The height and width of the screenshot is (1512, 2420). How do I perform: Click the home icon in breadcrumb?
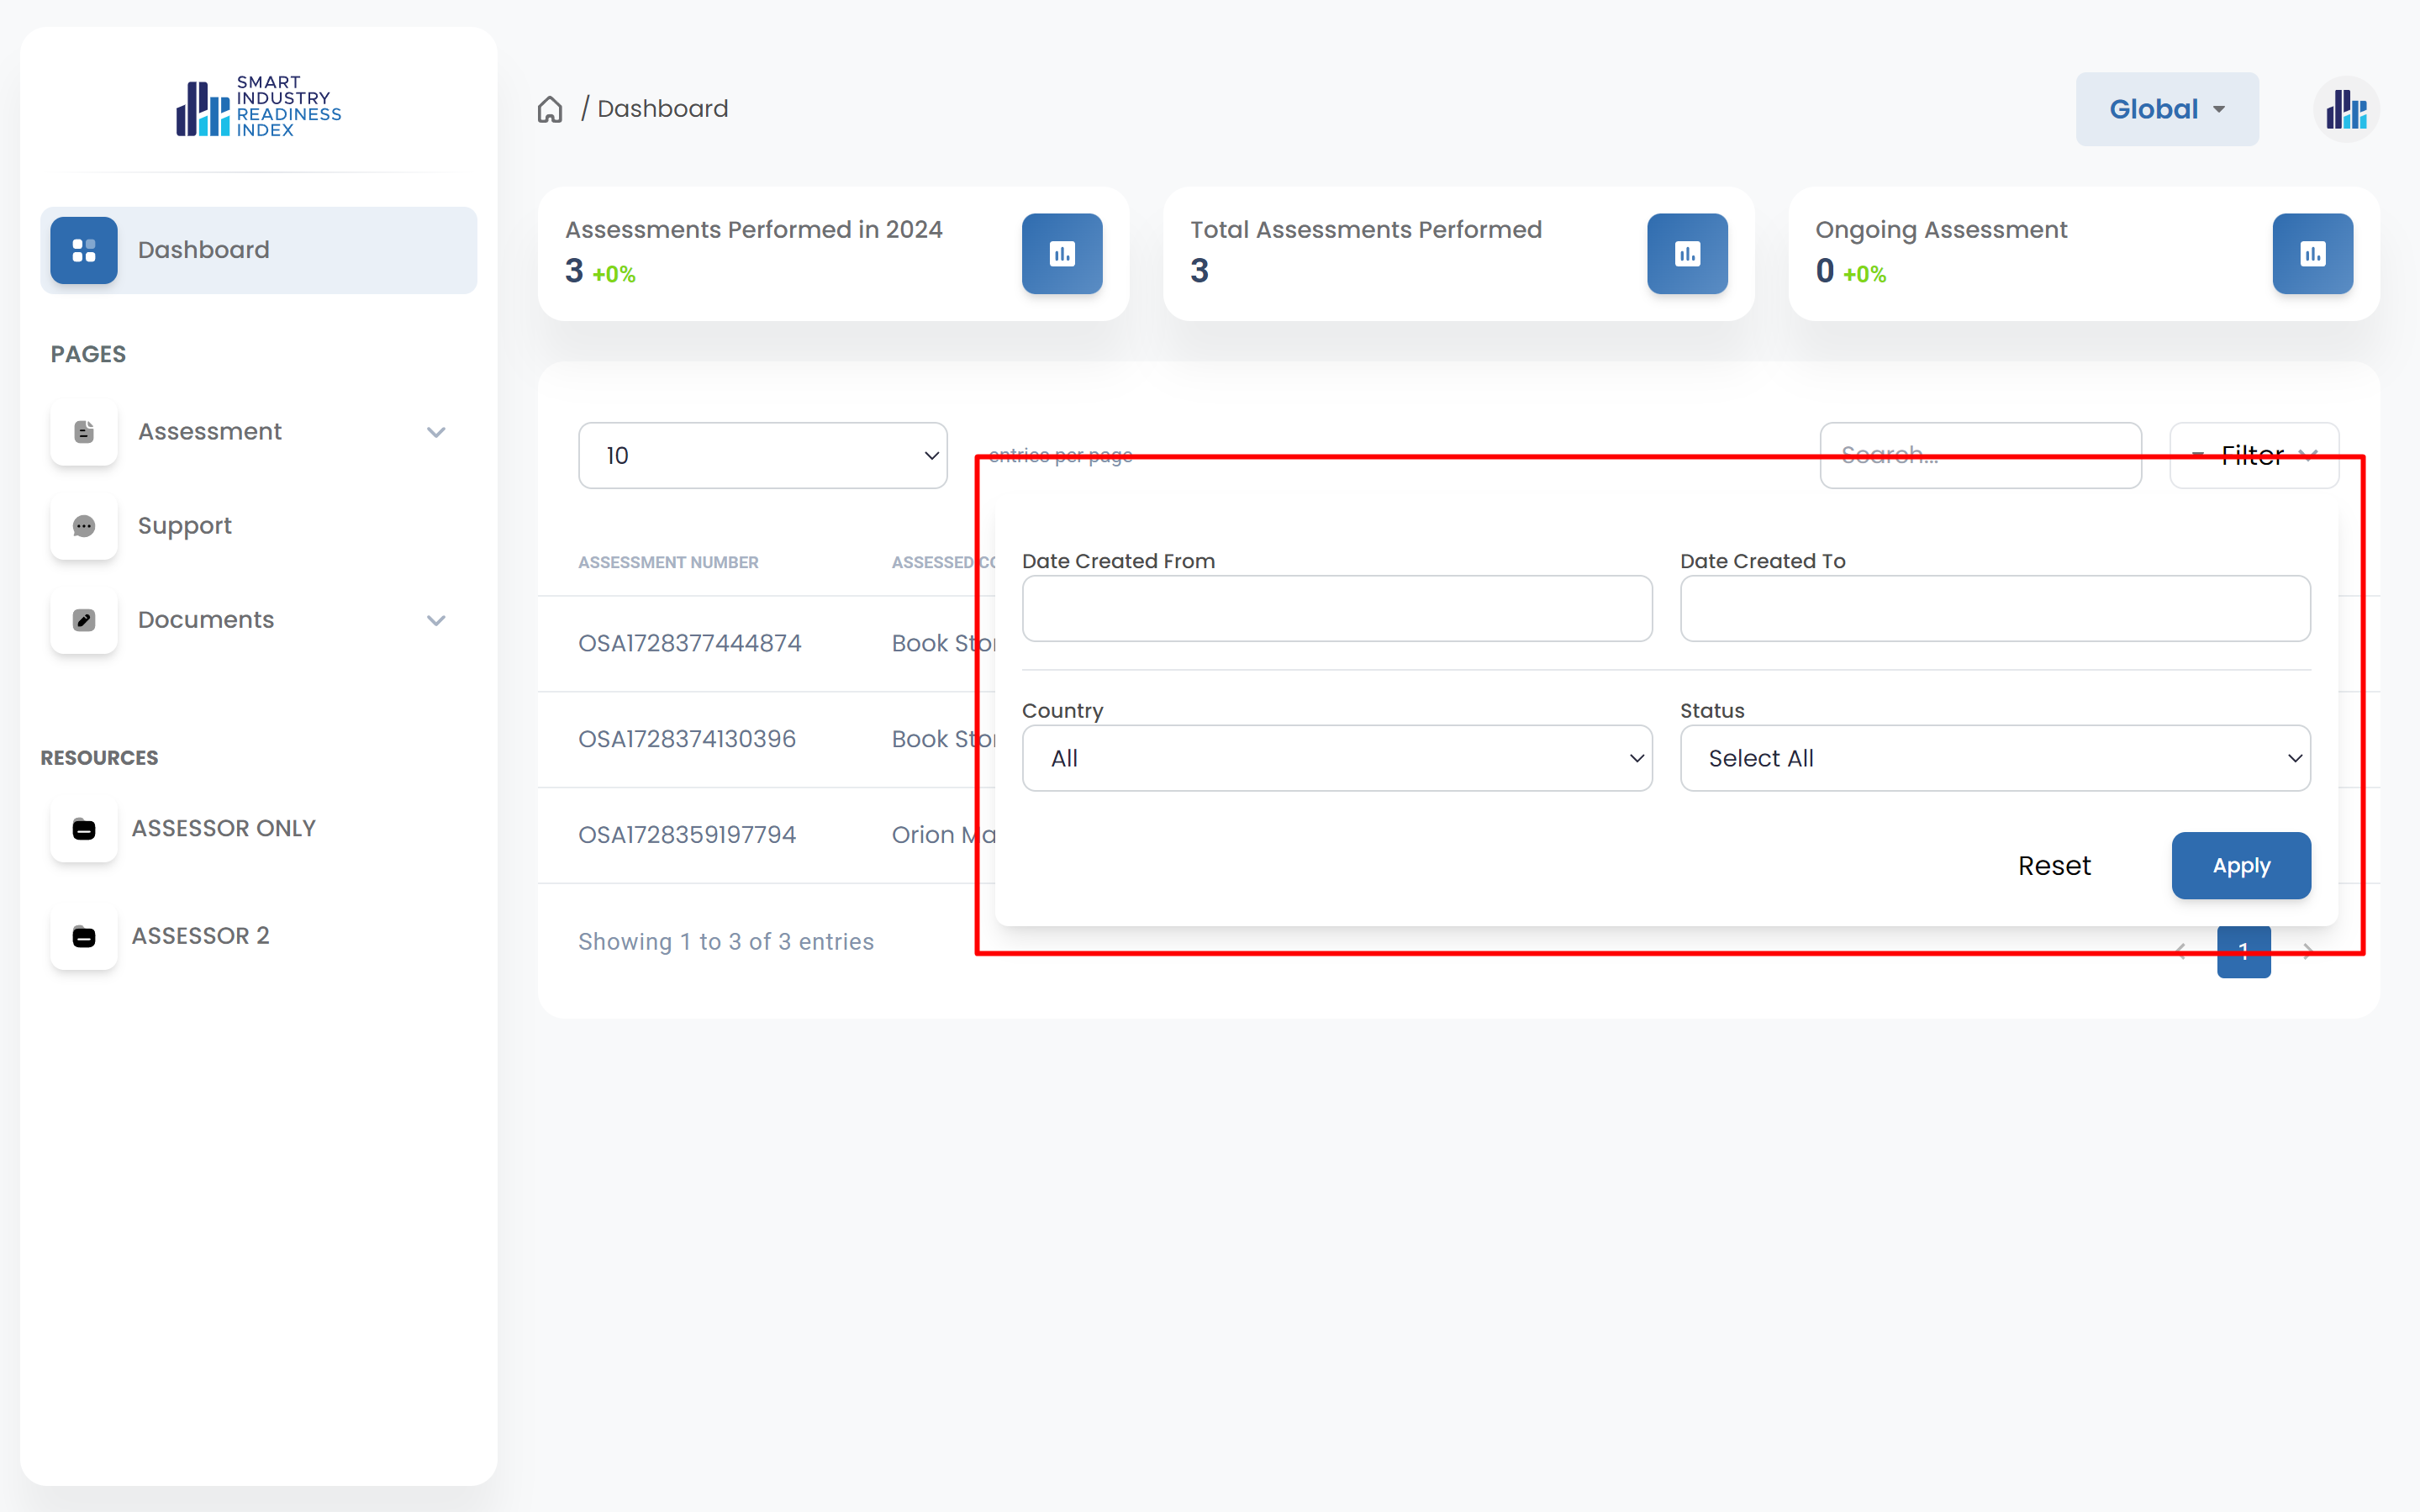click(x=550, y=109)
